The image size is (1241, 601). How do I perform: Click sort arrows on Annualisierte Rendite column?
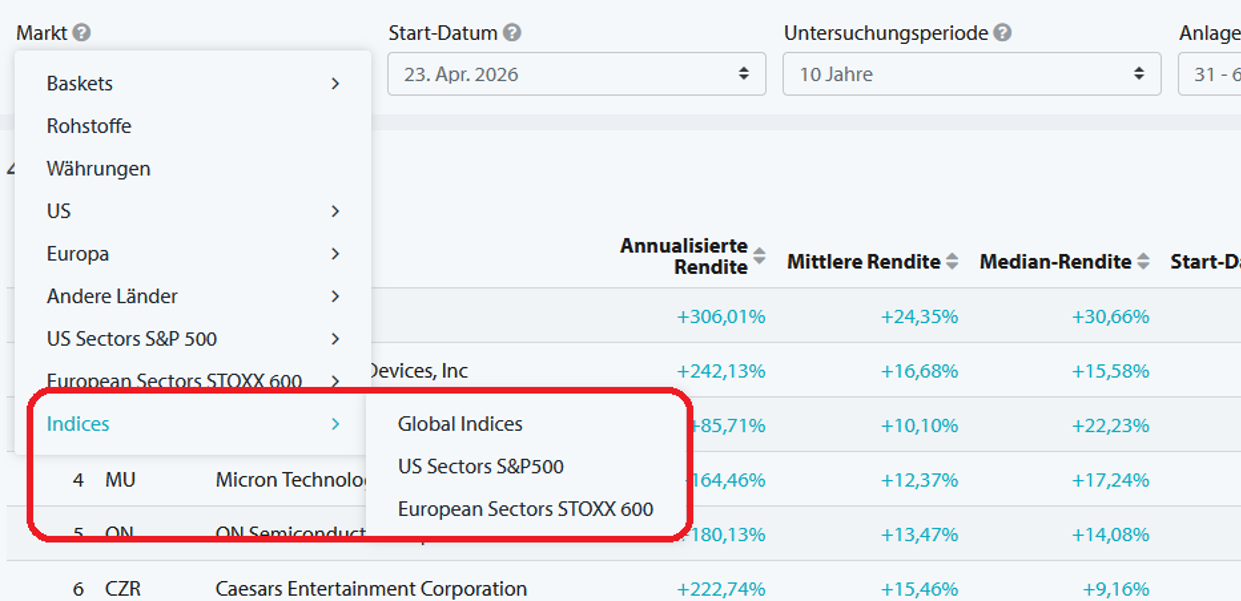click(761, 253)
